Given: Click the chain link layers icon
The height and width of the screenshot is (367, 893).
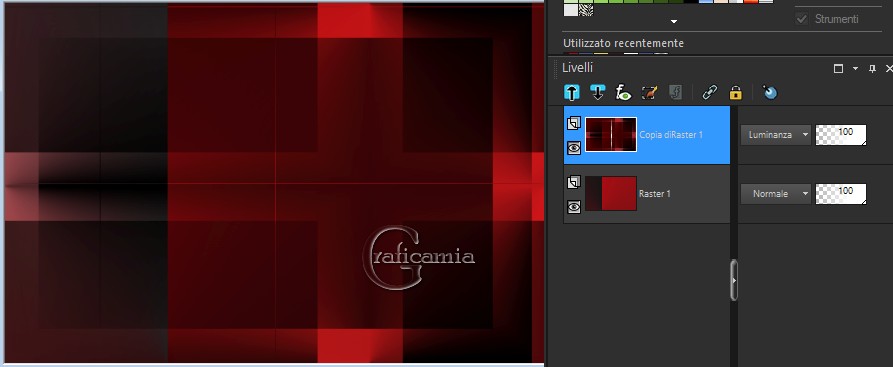Looking at the screenshot, I should point(710,92).
